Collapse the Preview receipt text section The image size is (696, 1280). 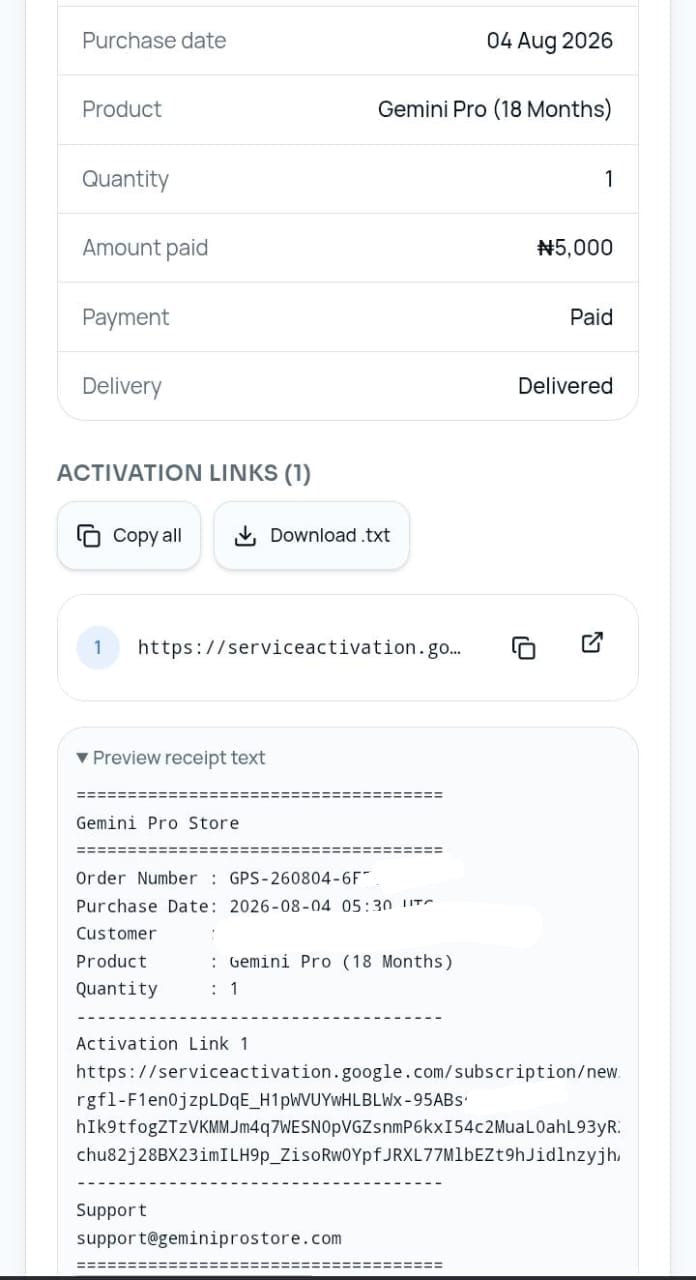point(171,758)
